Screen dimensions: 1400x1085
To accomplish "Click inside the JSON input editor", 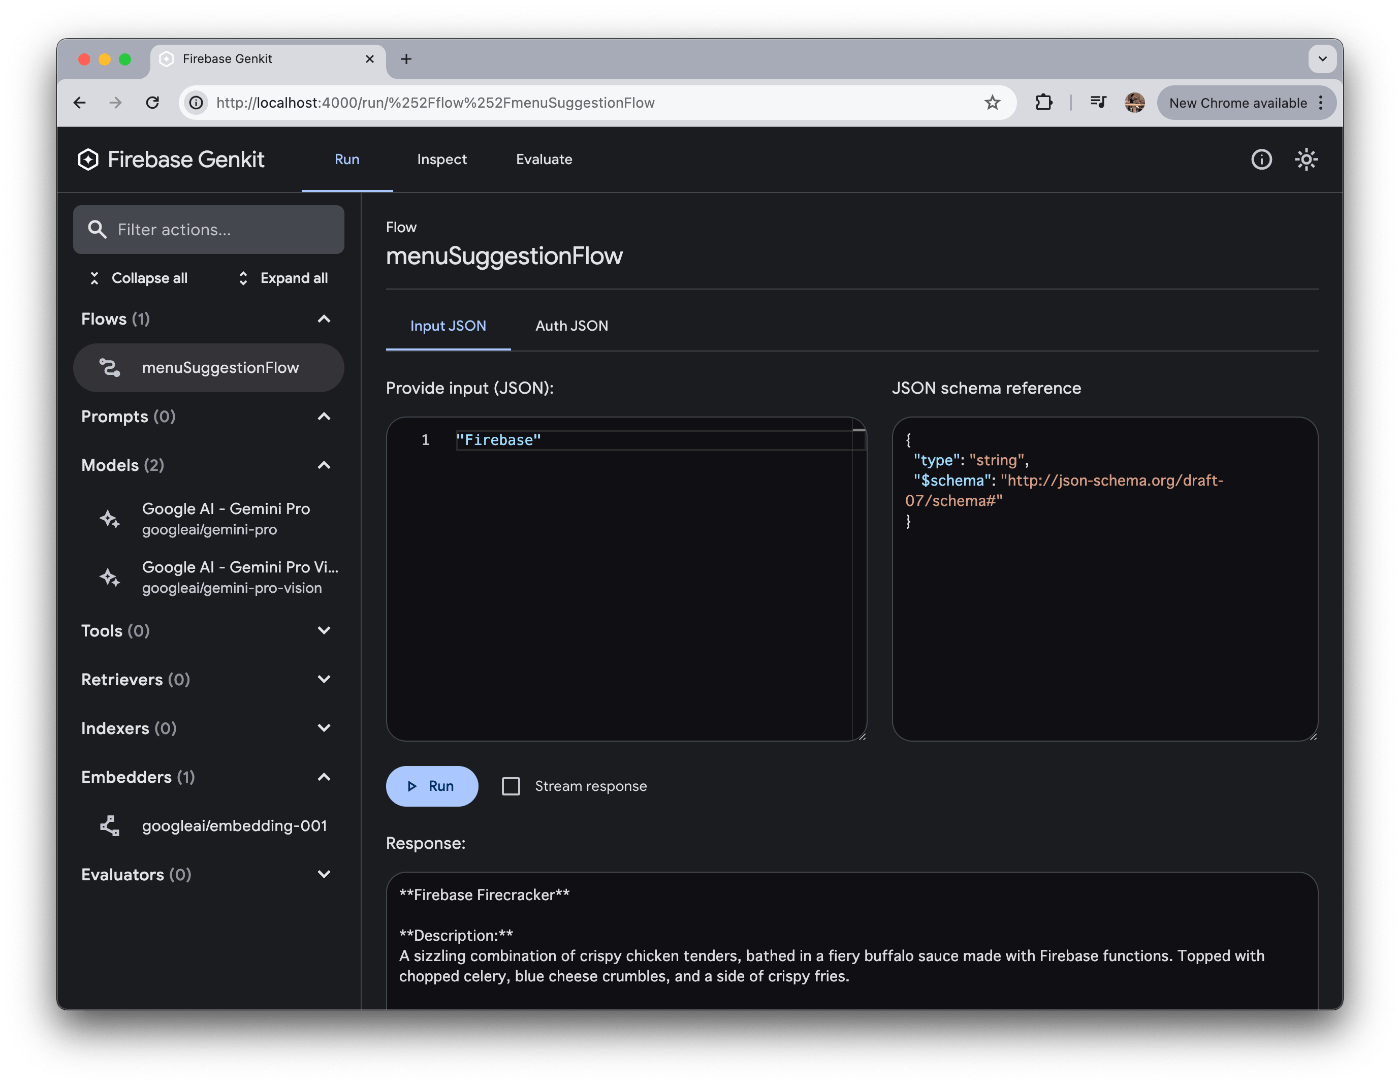I will (x=626, y=579).
